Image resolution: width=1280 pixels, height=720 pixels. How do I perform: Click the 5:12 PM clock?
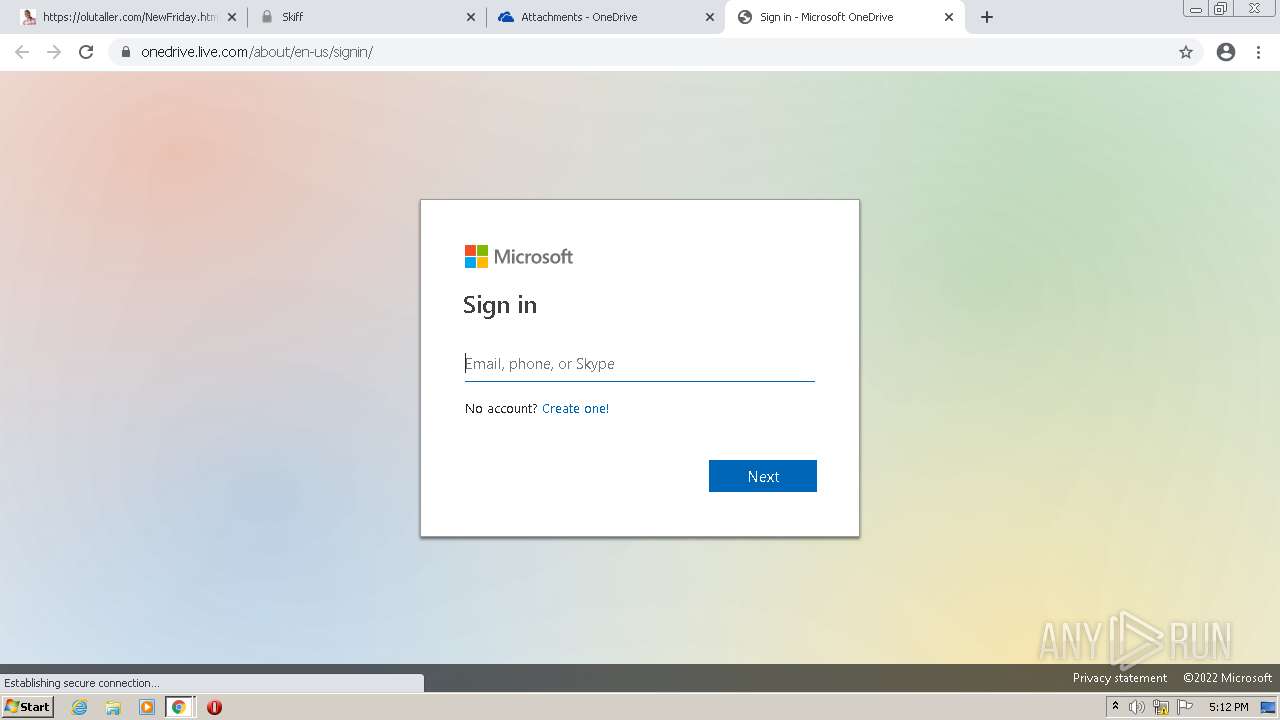(1228, 707)
